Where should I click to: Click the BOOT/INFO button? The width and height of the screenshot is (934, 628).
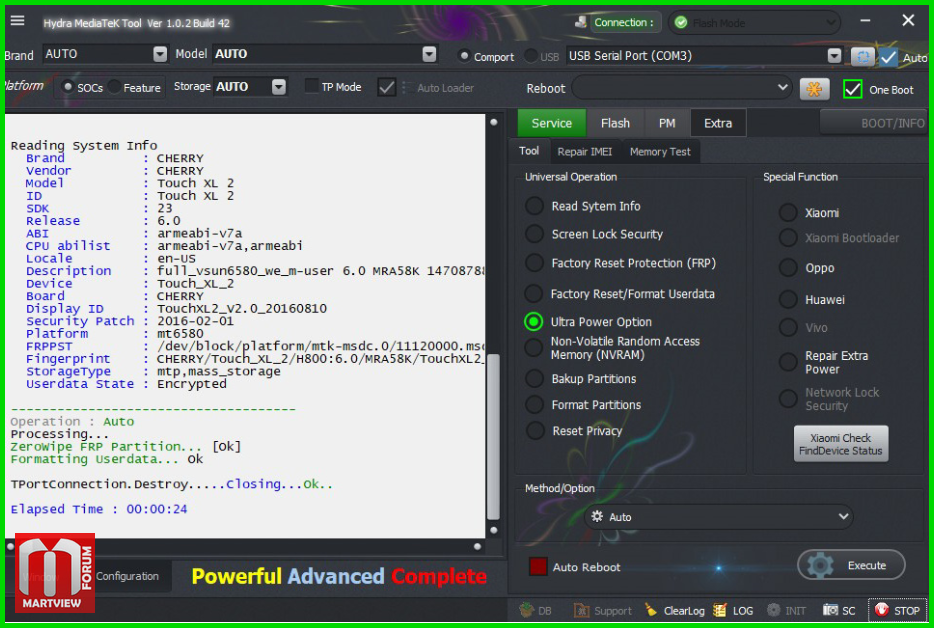point(874,123)
